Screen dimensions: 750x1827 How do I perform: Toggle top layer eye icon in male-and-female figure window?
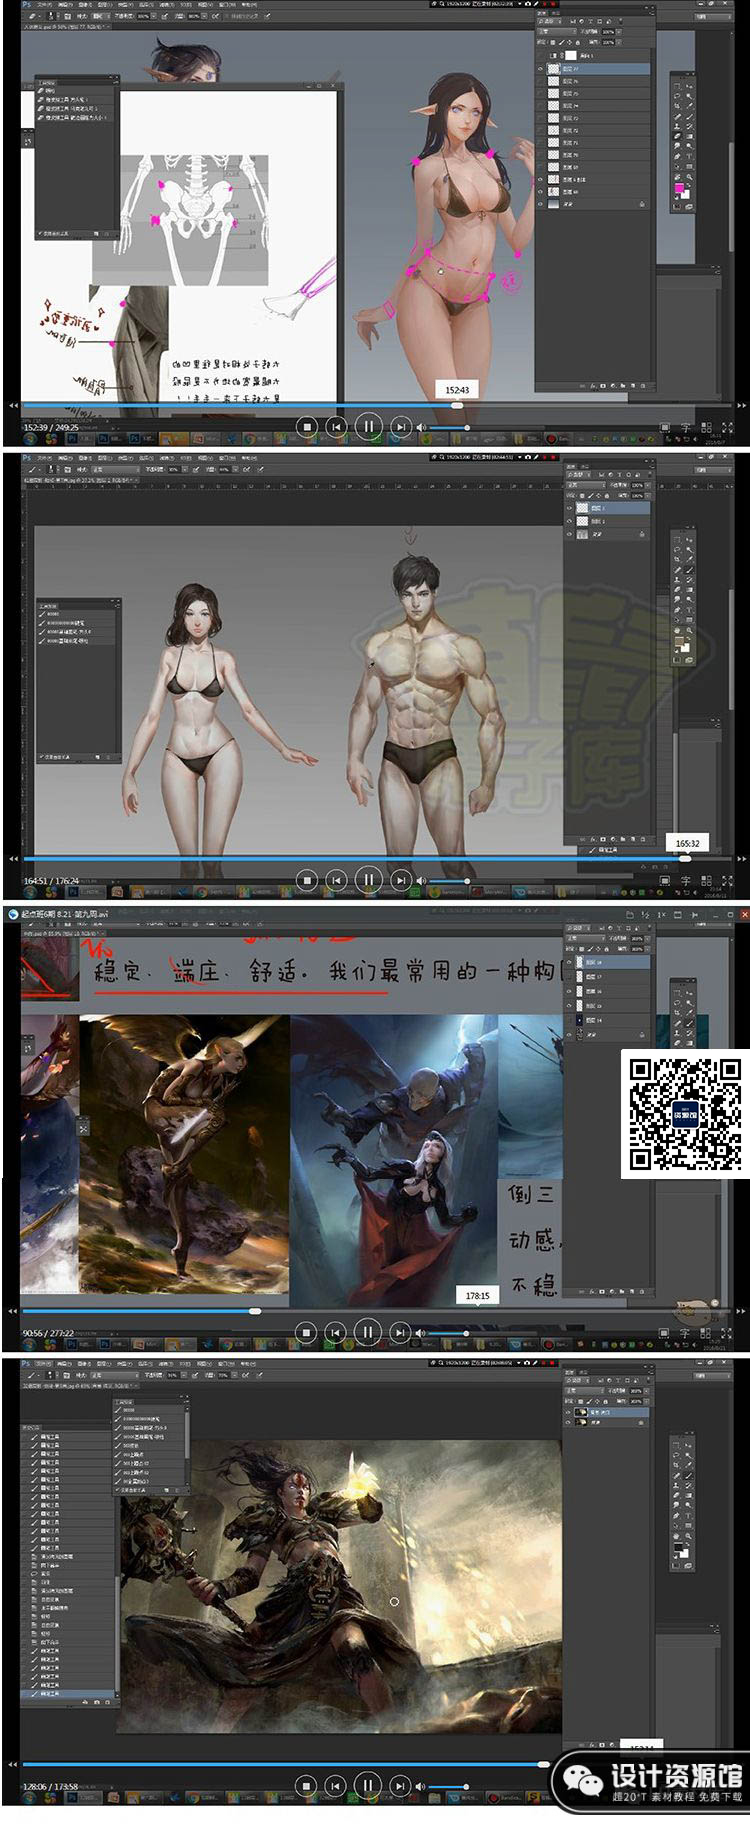click(x=570, y=508)
